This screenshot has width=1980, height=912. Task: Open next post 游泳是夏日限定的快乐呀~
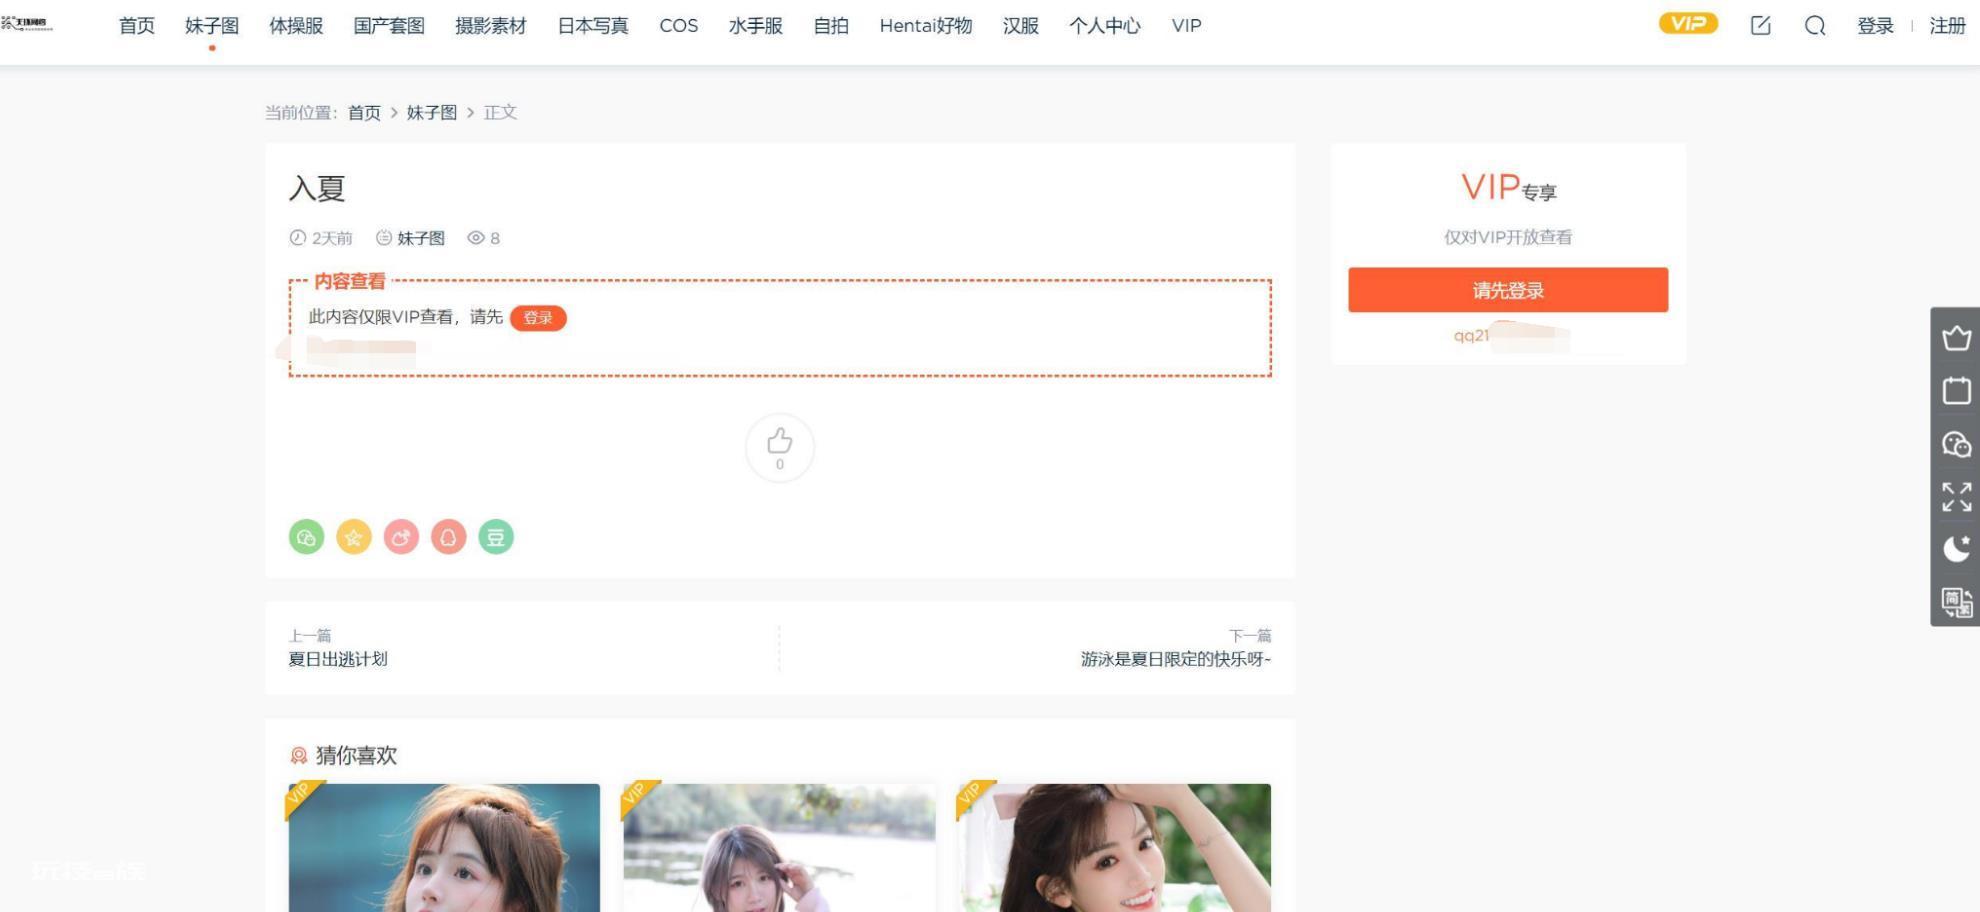[x=1176, y=659]
